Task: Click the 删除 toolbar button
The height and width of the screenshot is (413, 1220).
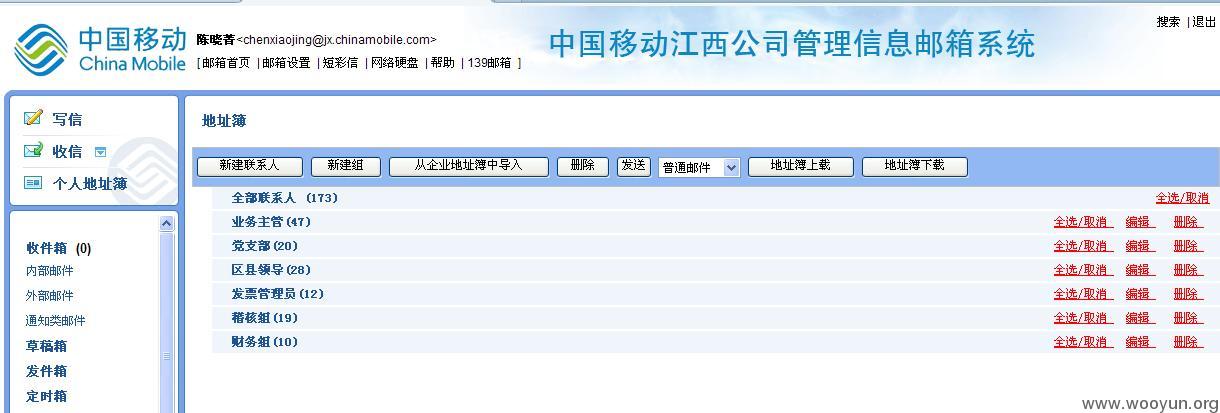Action: tap(583, 166)
